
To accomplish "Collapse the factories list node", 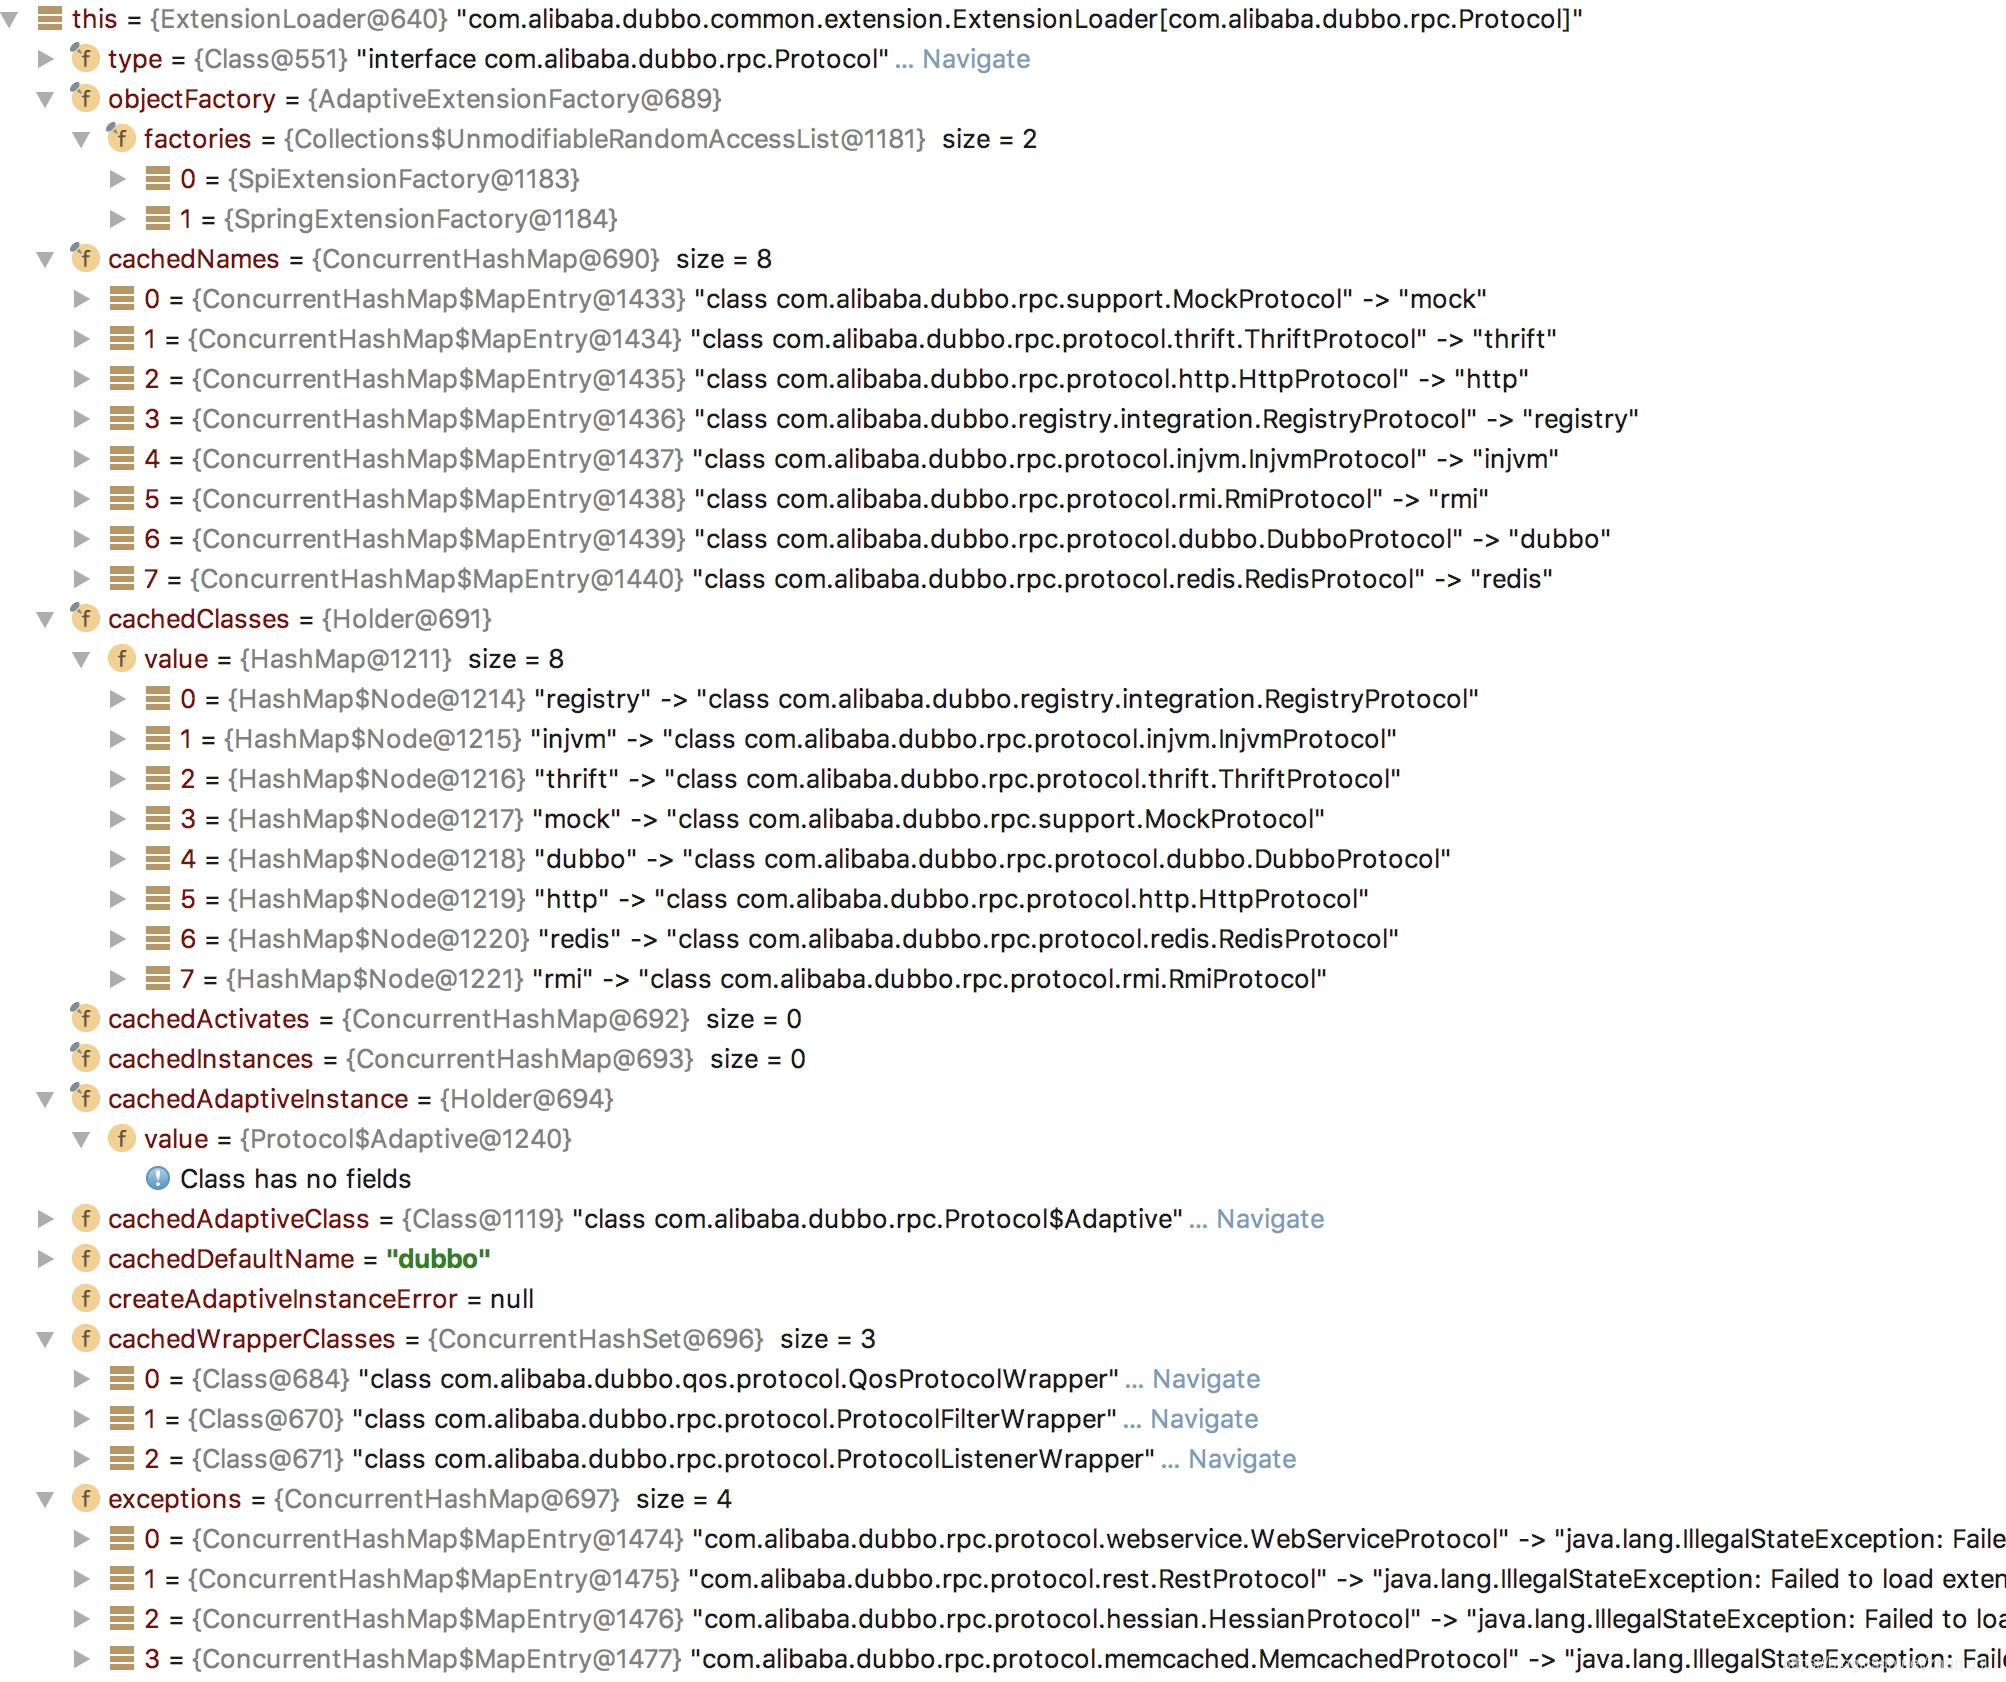I will coord(82,139).
